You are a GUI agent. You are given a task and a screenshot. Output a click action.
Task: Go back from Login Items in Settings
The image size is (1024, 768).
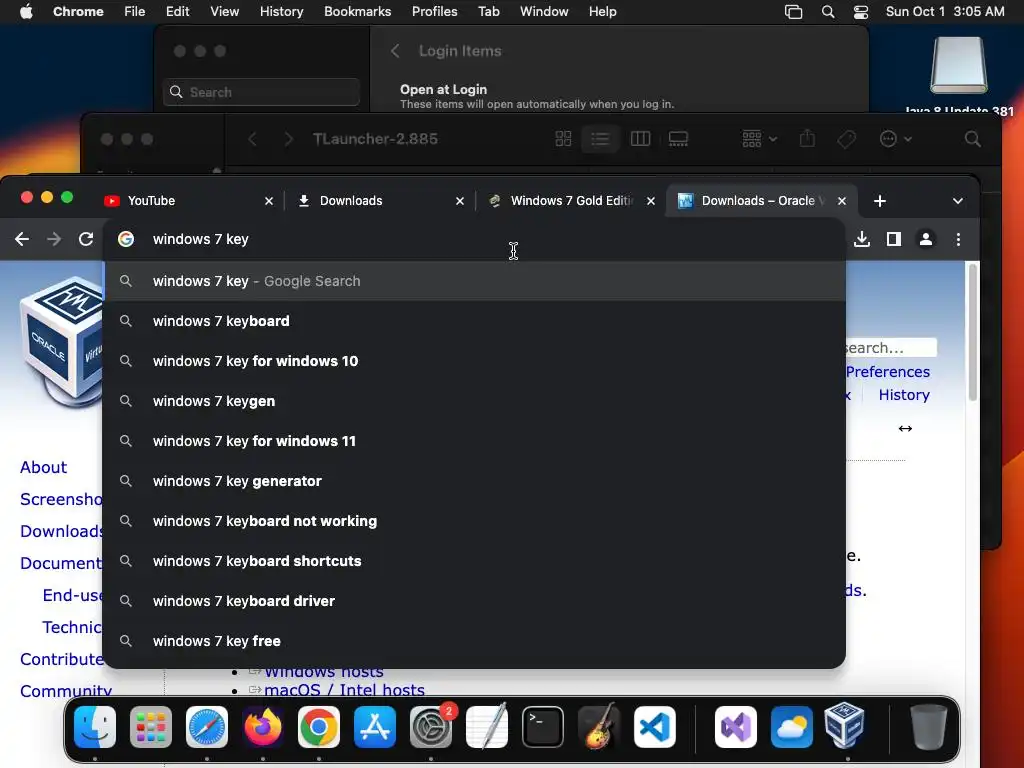[394, 51]
